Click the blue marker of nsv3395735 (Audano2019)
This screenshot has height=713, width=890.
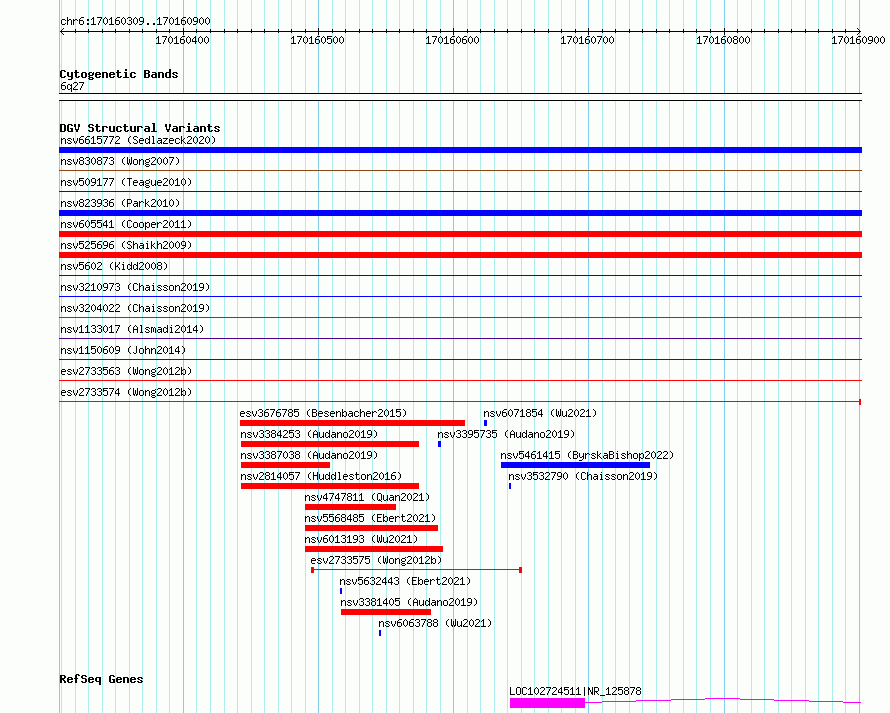(x=439, y=444)
